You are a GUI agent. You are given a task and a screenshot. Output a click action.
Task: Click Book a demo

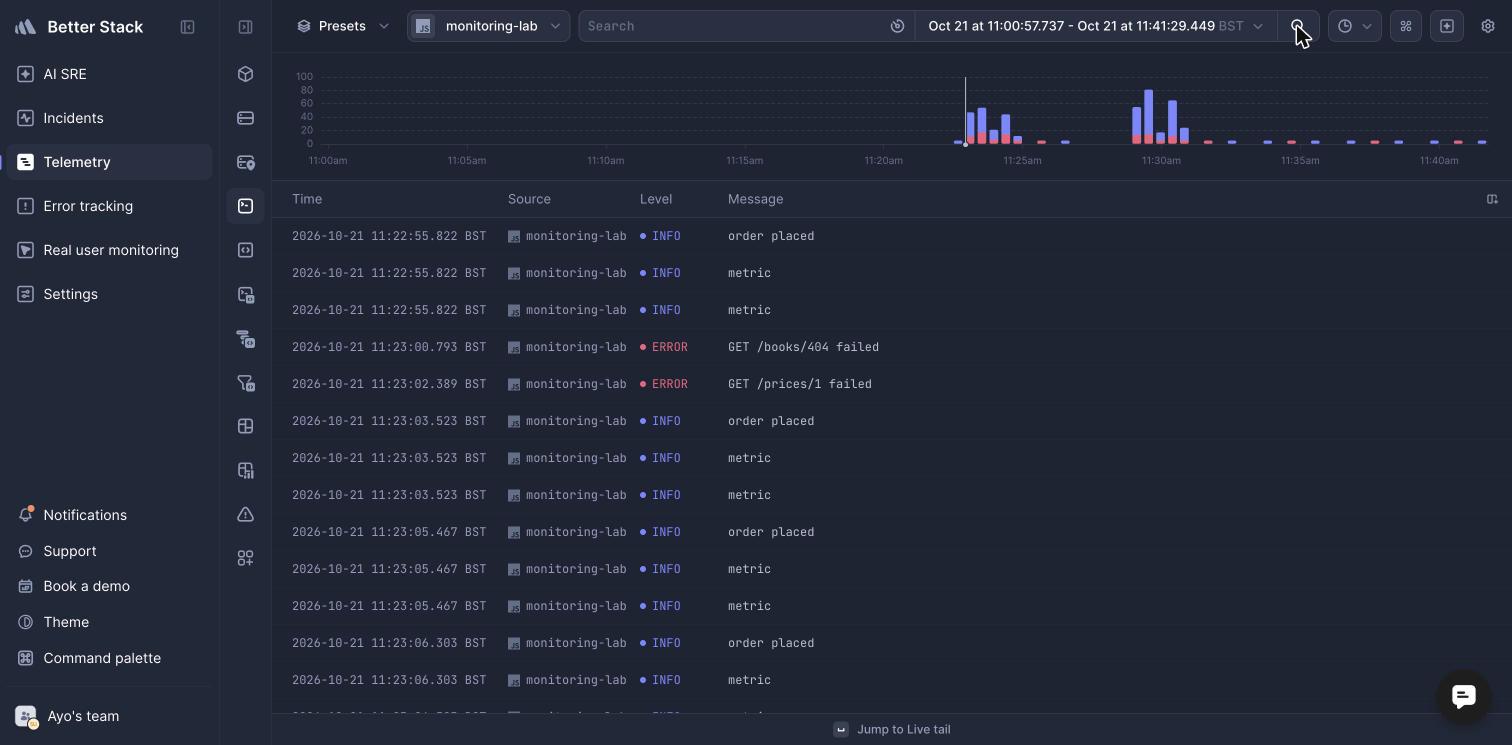coord(109,586)
